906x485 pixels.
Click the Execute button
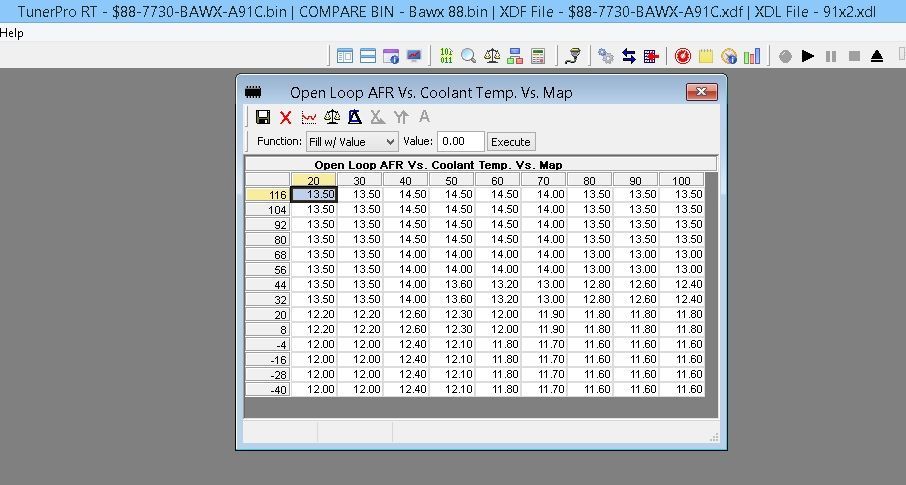[x=510, y=142]
